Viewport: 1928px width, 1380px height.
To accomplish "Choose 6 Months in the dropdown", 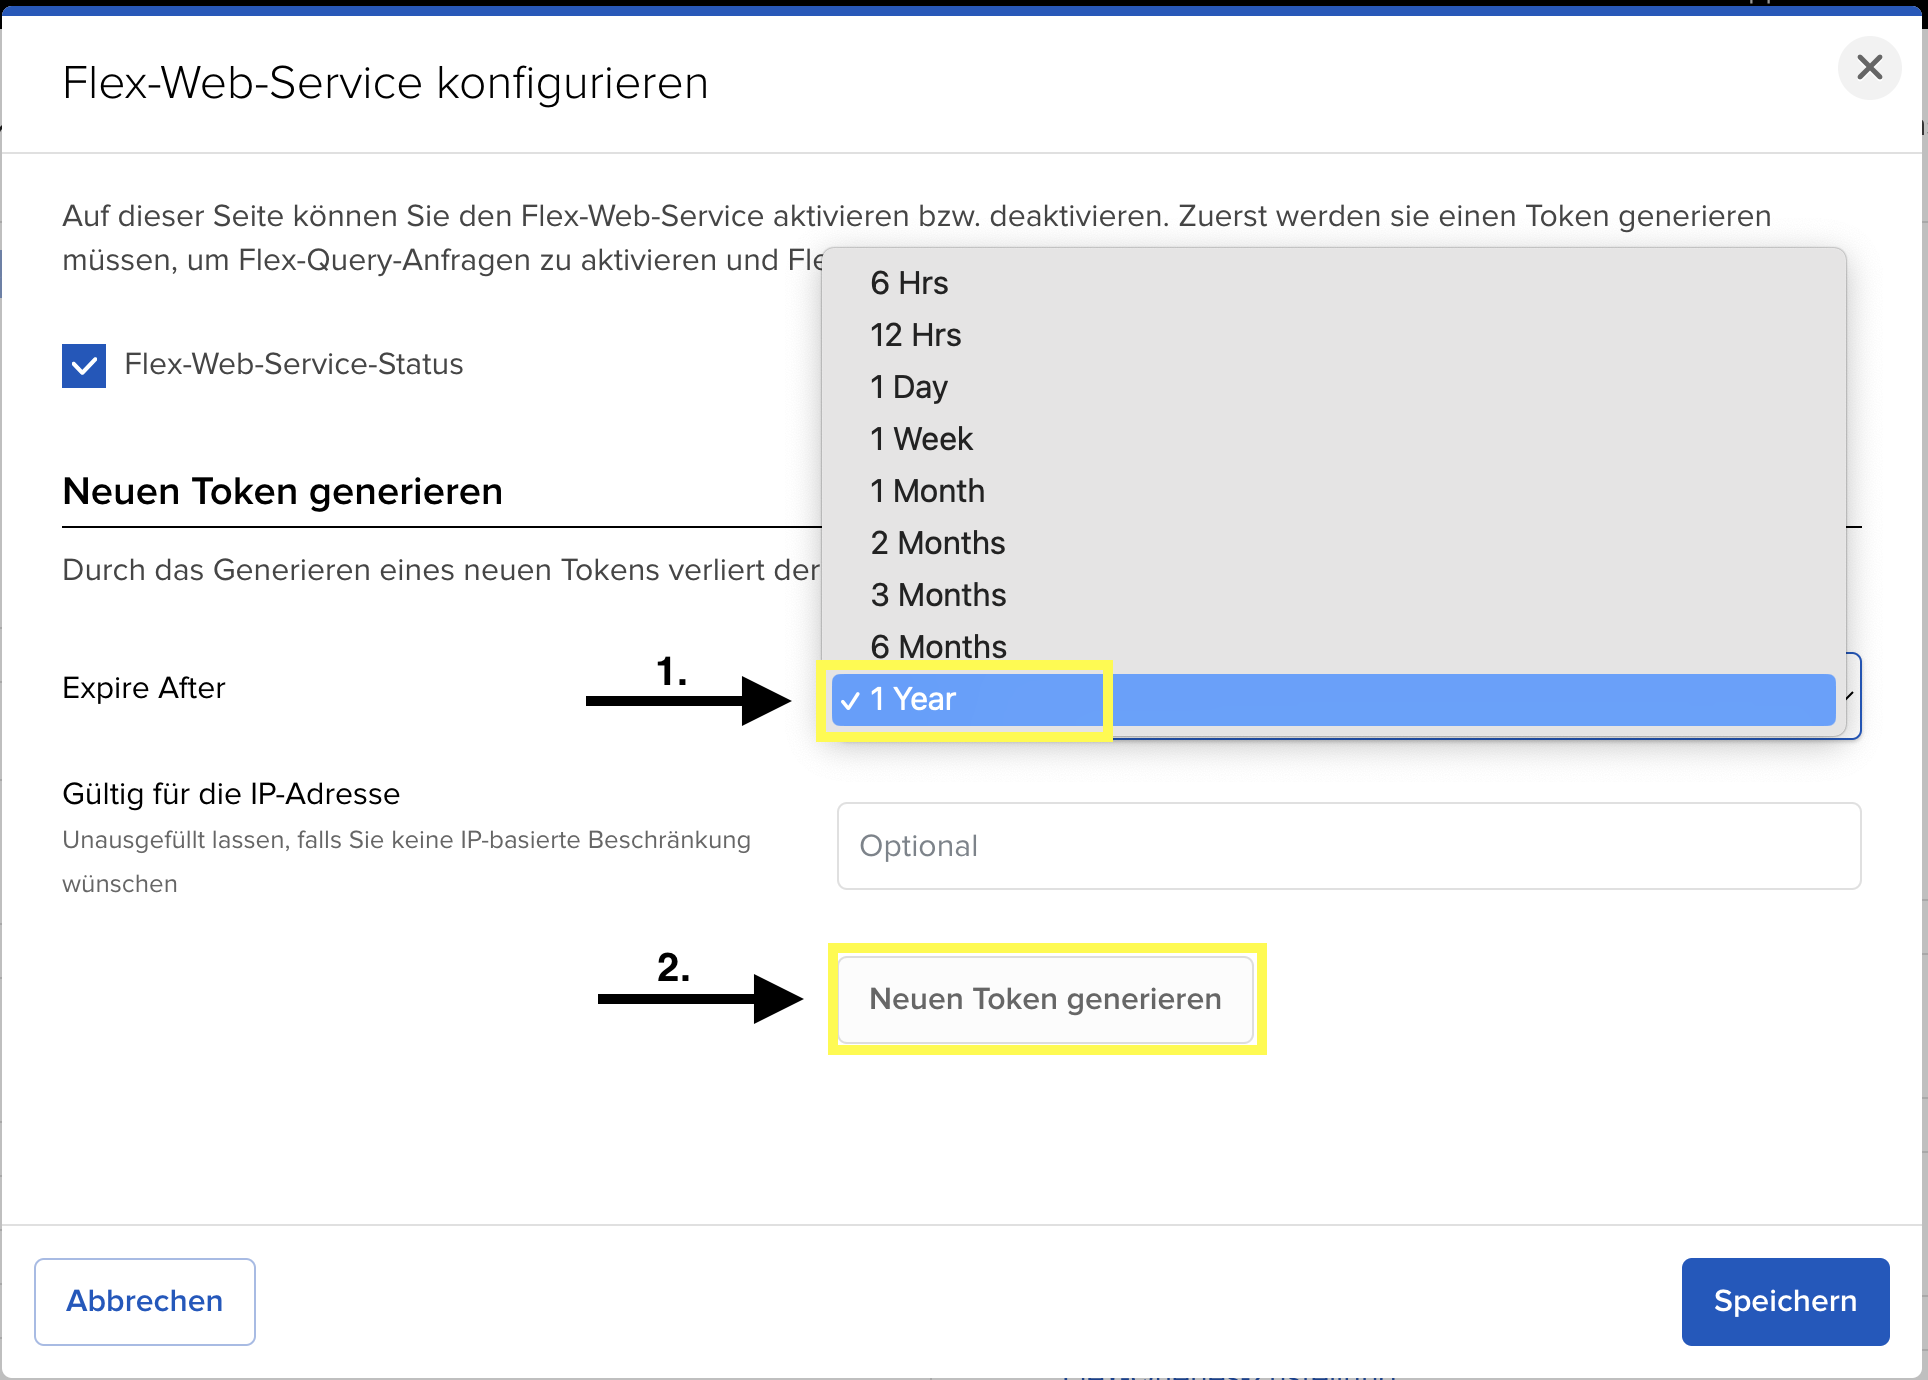I will click(937, 646).
